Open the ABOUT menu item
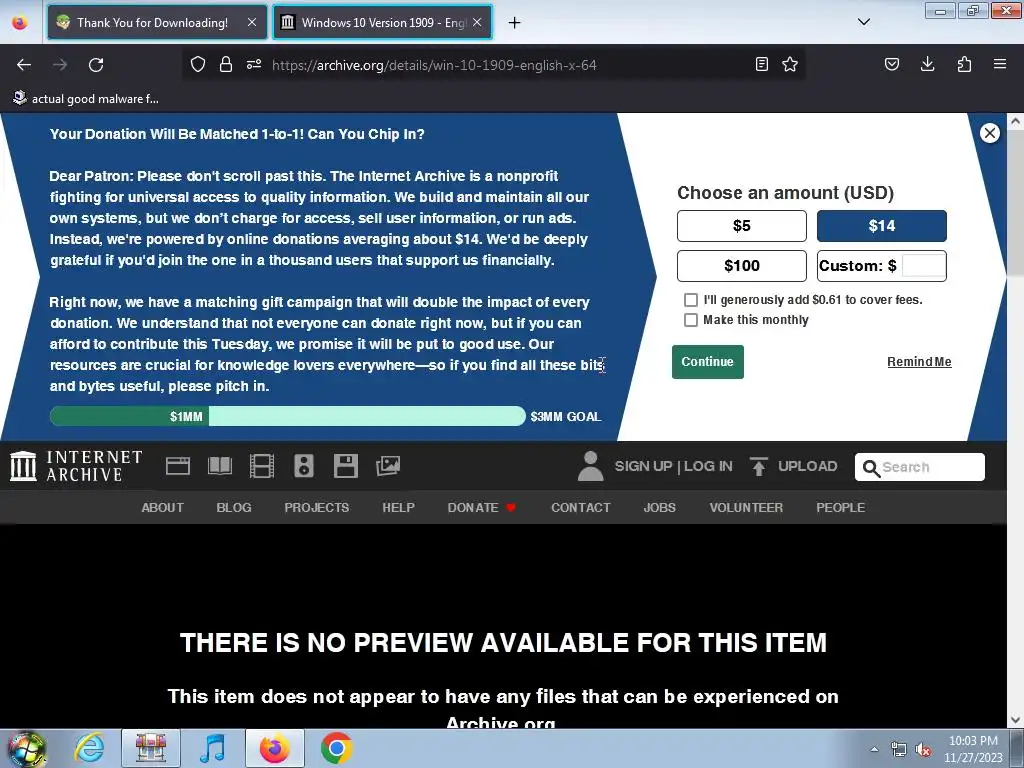Viewport: 1024px width, 768px height. tap(163, 507)
